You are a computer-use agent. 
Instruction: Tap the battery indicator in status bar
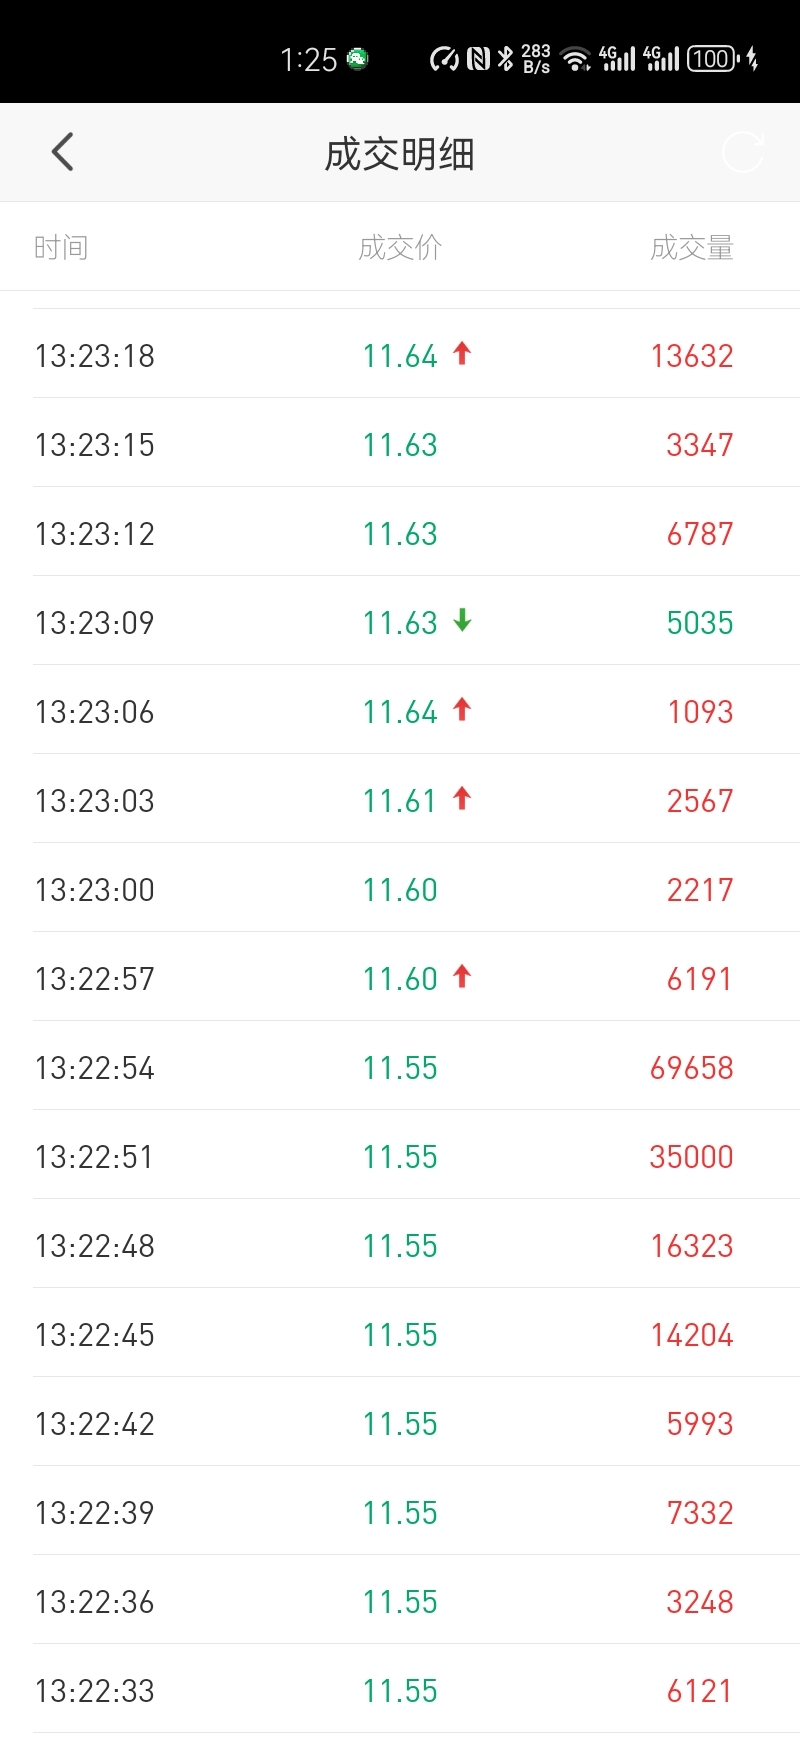pyautogui.click(x=713, y=59)
